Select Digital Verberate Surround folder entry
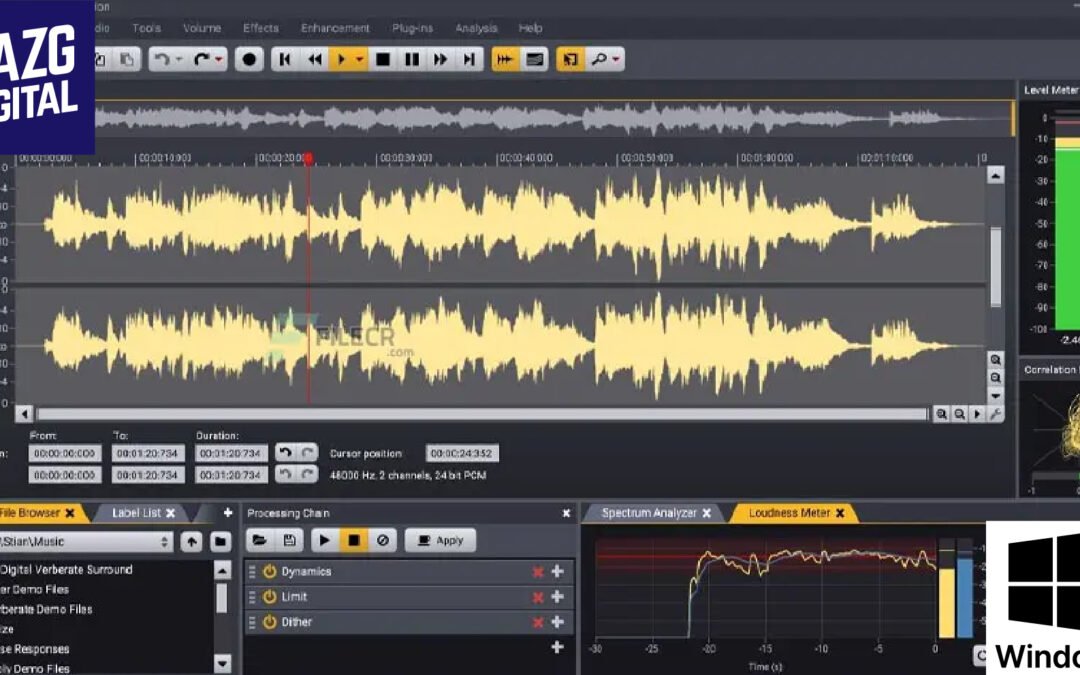The width and height of the screenshot is (1080, 675). [x=66, y=570]
